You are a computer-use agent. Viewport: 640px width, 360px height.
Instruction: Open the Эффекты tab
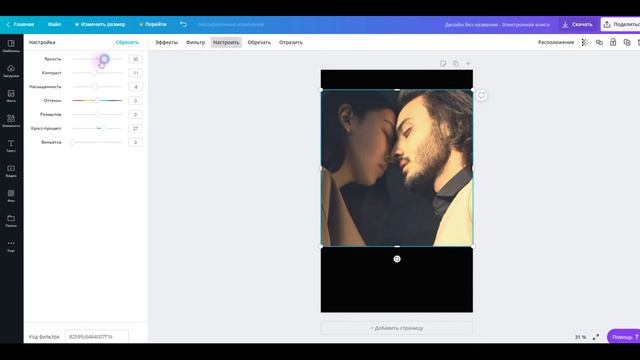(167, 42)
